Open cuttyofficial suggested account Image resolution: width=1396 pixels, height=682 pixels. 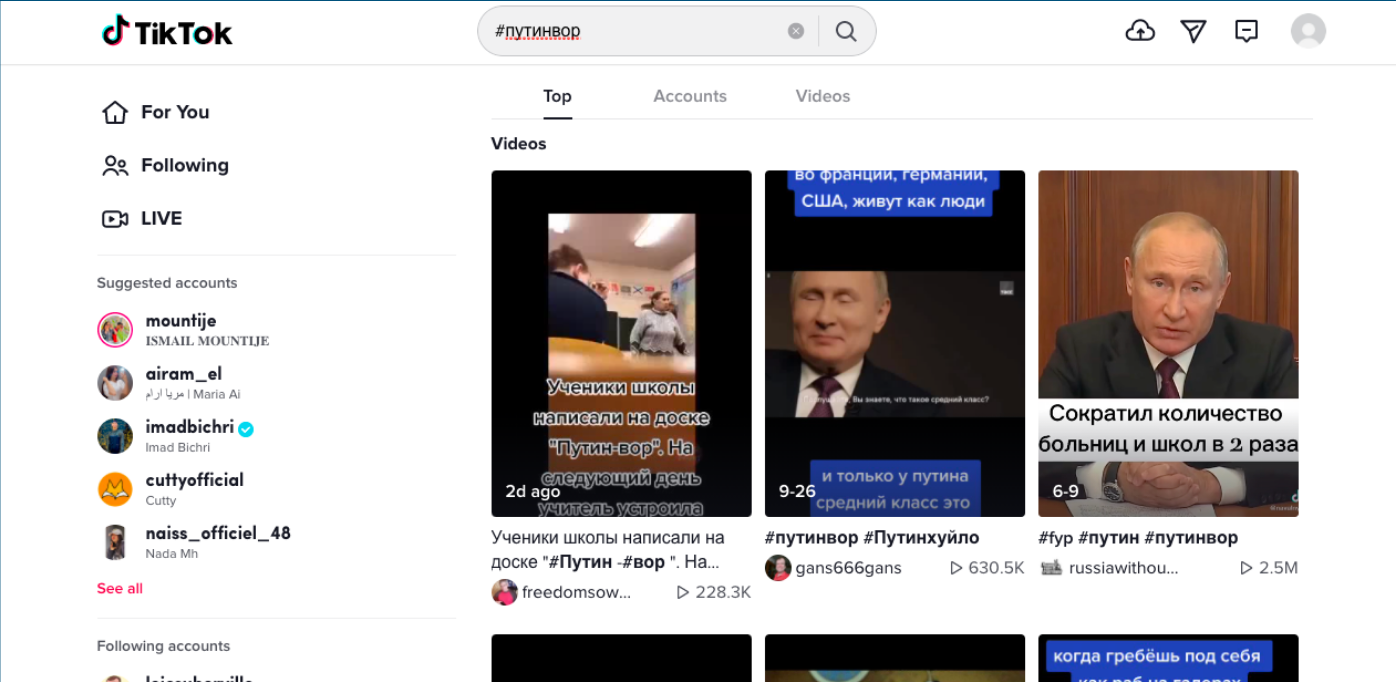171,489
